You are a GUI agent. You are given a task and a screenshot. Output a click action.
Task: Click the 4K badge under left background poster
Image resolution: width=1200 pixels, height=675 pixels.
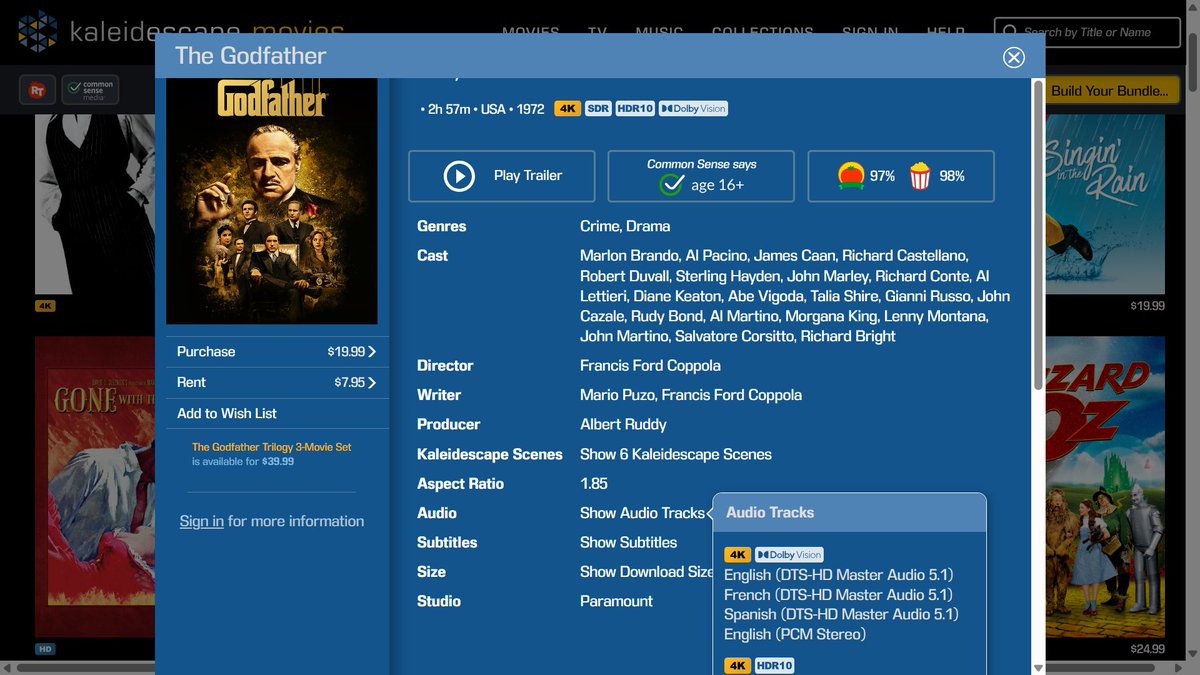point(45,306)
